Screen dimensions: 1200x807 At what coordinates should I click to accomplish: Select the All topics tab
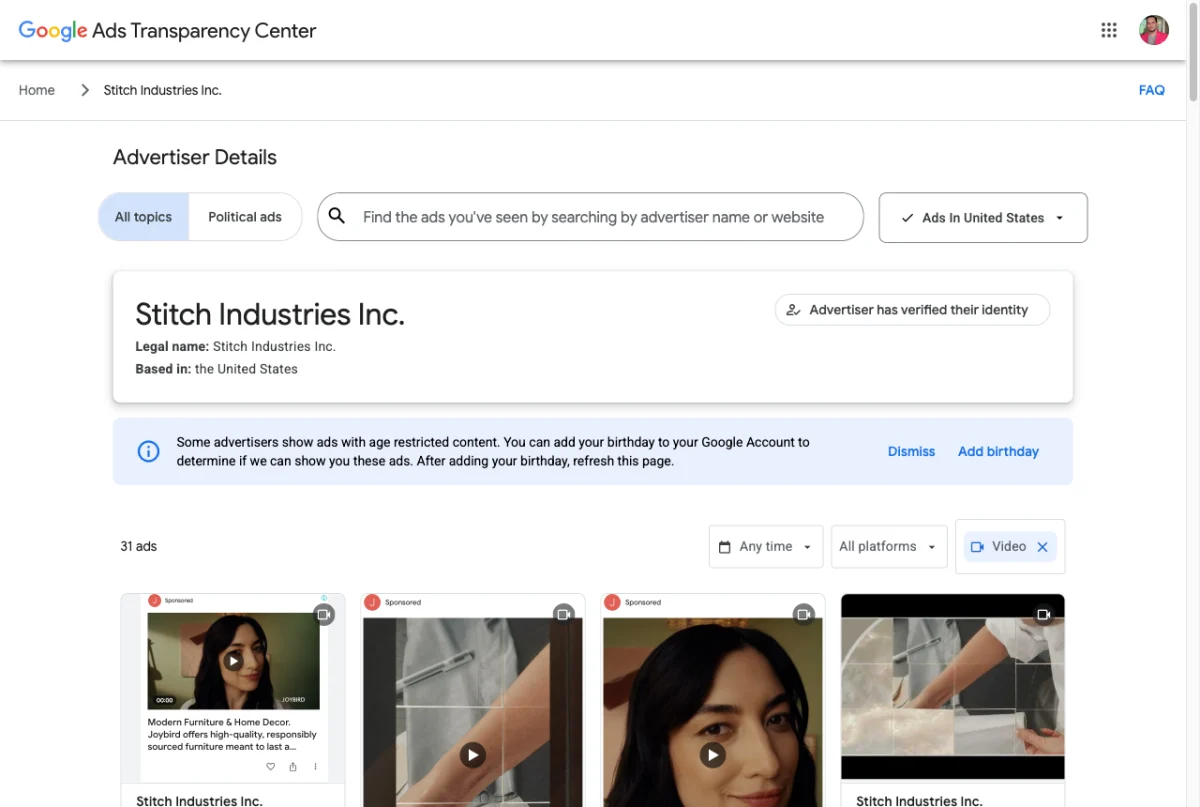point(143,217)
